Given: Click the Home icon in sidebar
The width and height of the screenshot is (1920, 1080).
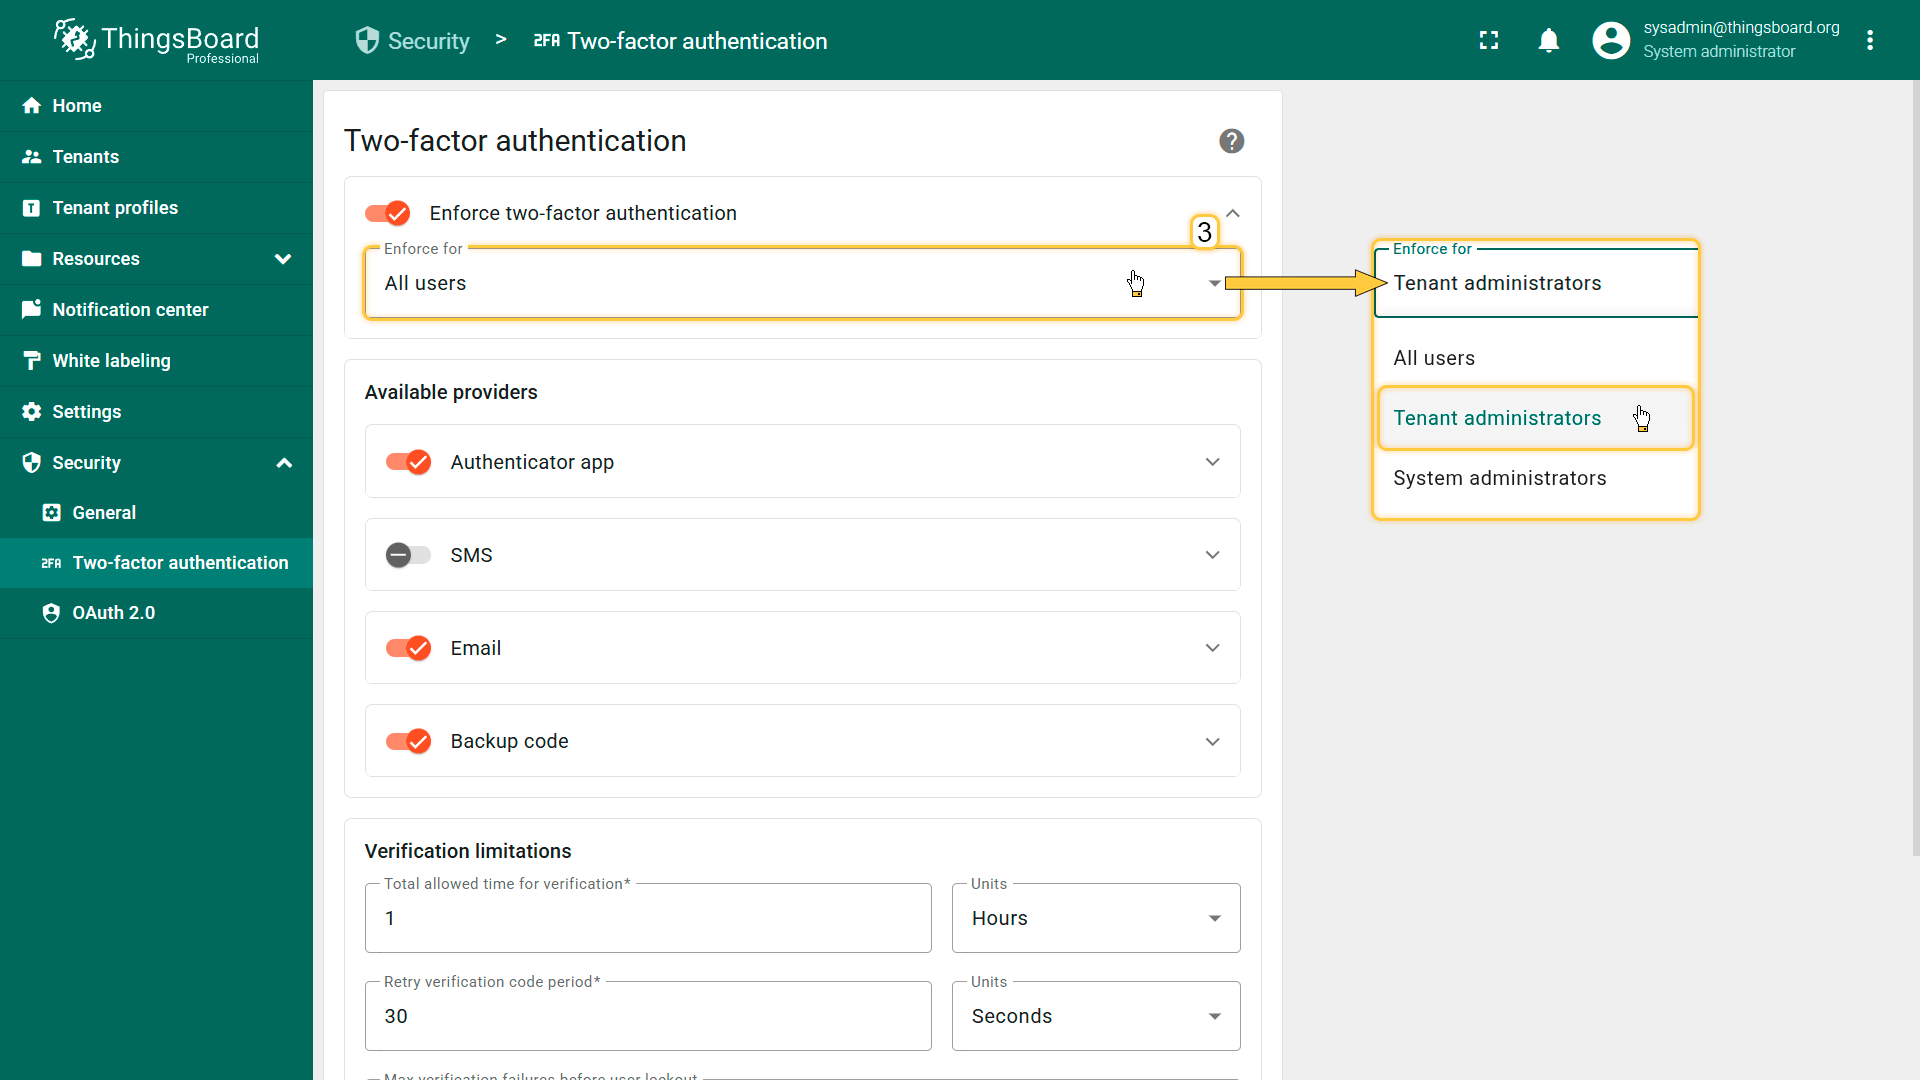Looking at the screenshot, I should pos(32,106).
